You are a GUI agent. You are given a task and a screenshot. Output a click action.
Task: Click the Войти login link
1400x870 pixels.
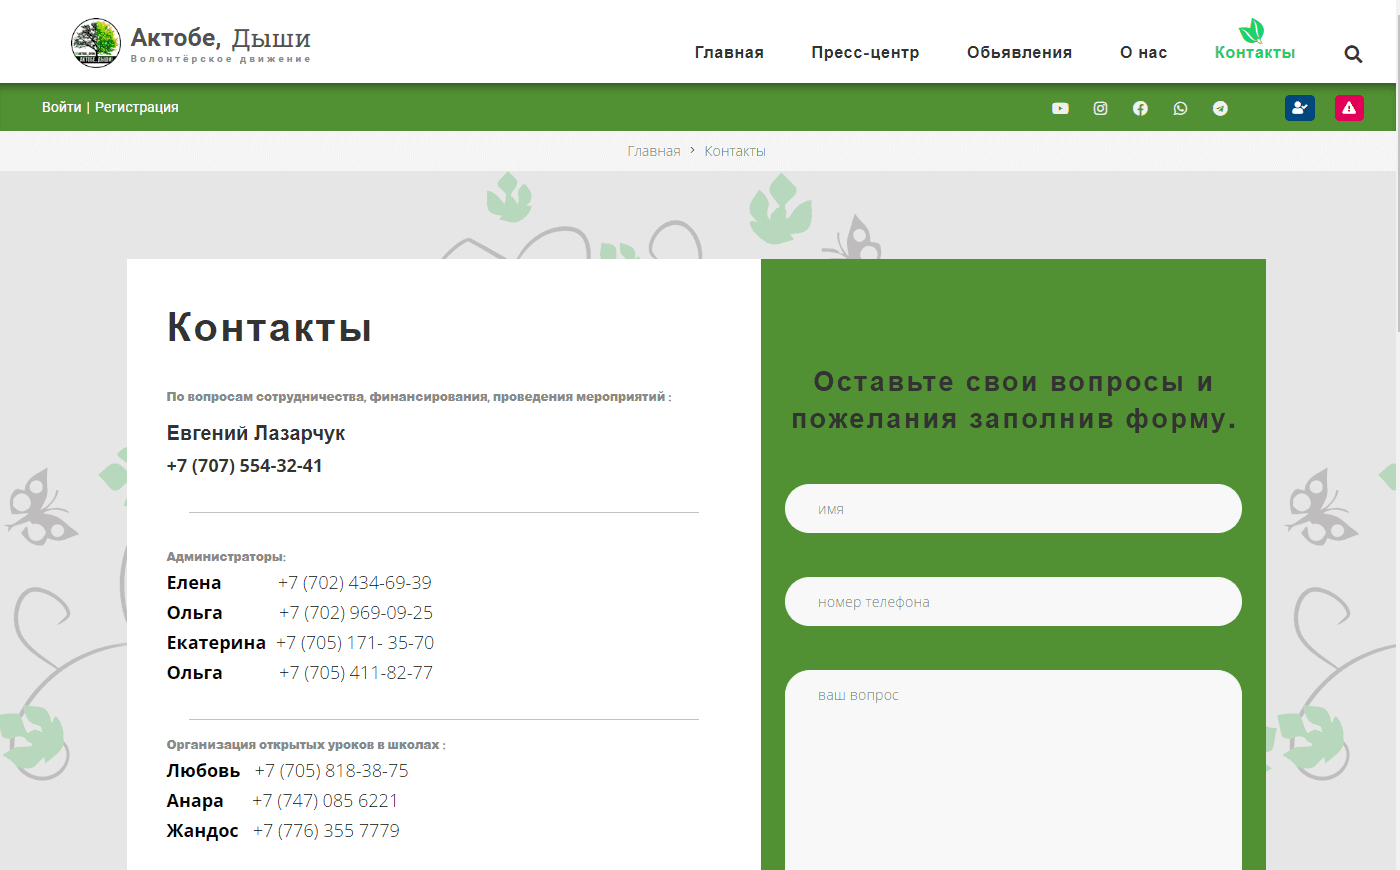pos(61,107)
